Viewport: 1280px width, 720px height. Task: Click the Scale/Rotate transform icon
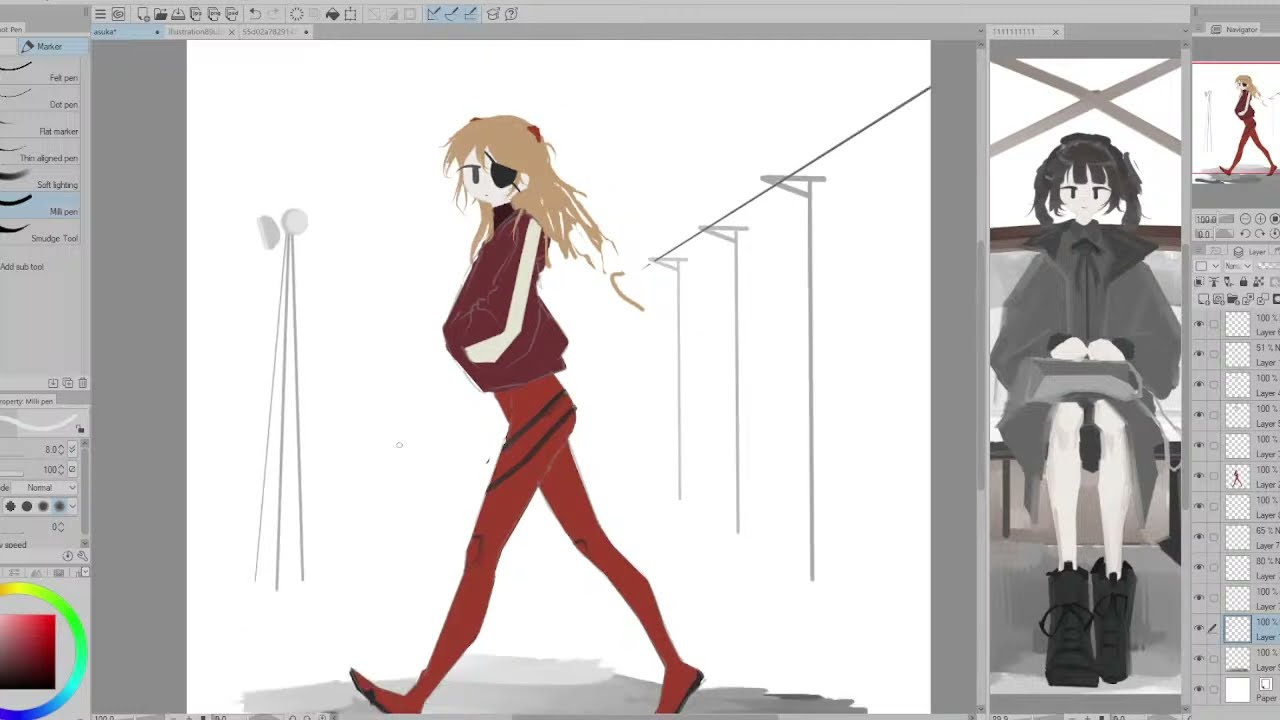[351, 14]
